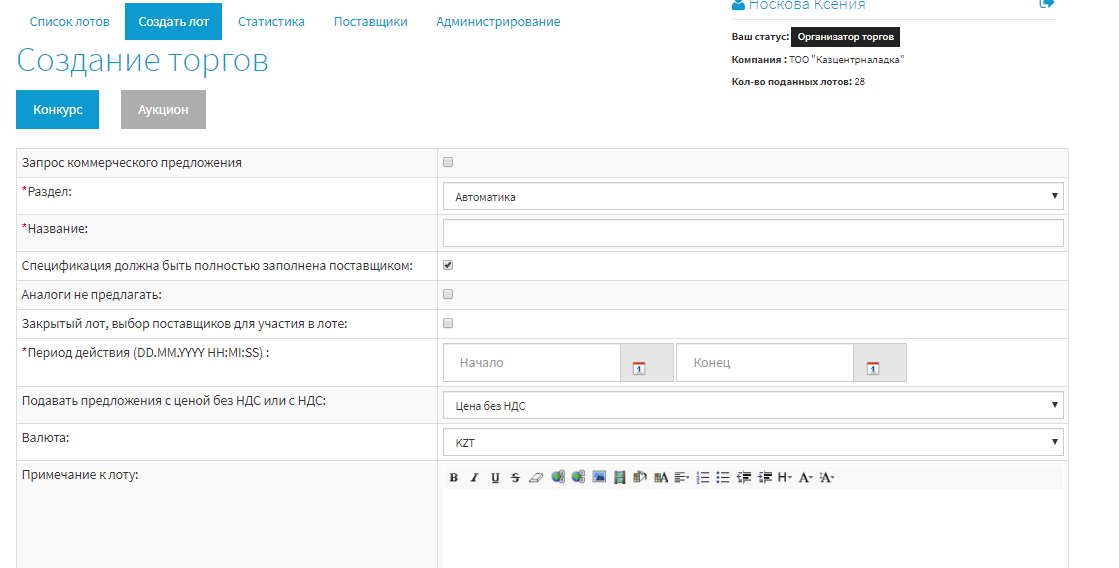Click the text color icon

tap(661, 477)
